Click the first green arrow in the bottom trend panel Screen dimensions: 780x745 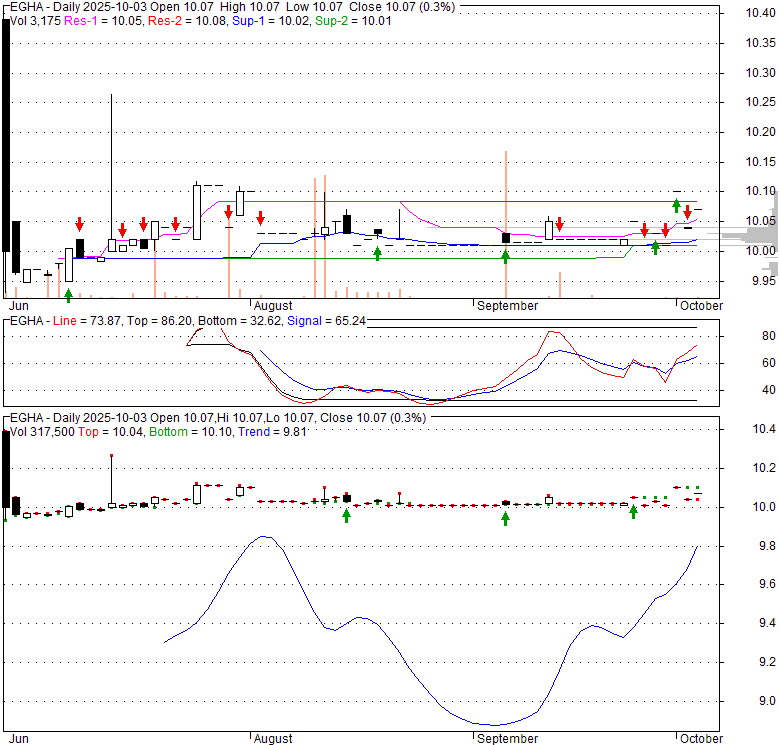[346, 515]
